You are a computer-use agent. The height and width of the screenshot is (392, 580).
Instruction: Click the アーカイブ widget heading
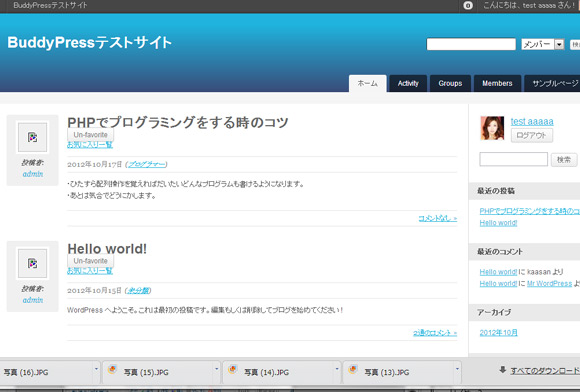coord(494,312)
